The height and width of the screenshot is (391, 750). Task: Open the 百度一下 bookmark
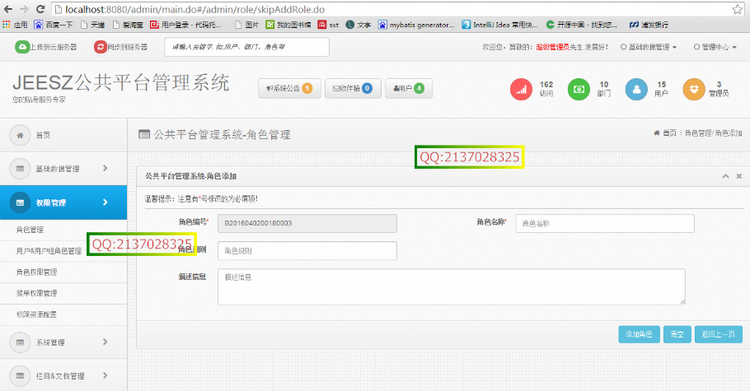coord(53,24)
